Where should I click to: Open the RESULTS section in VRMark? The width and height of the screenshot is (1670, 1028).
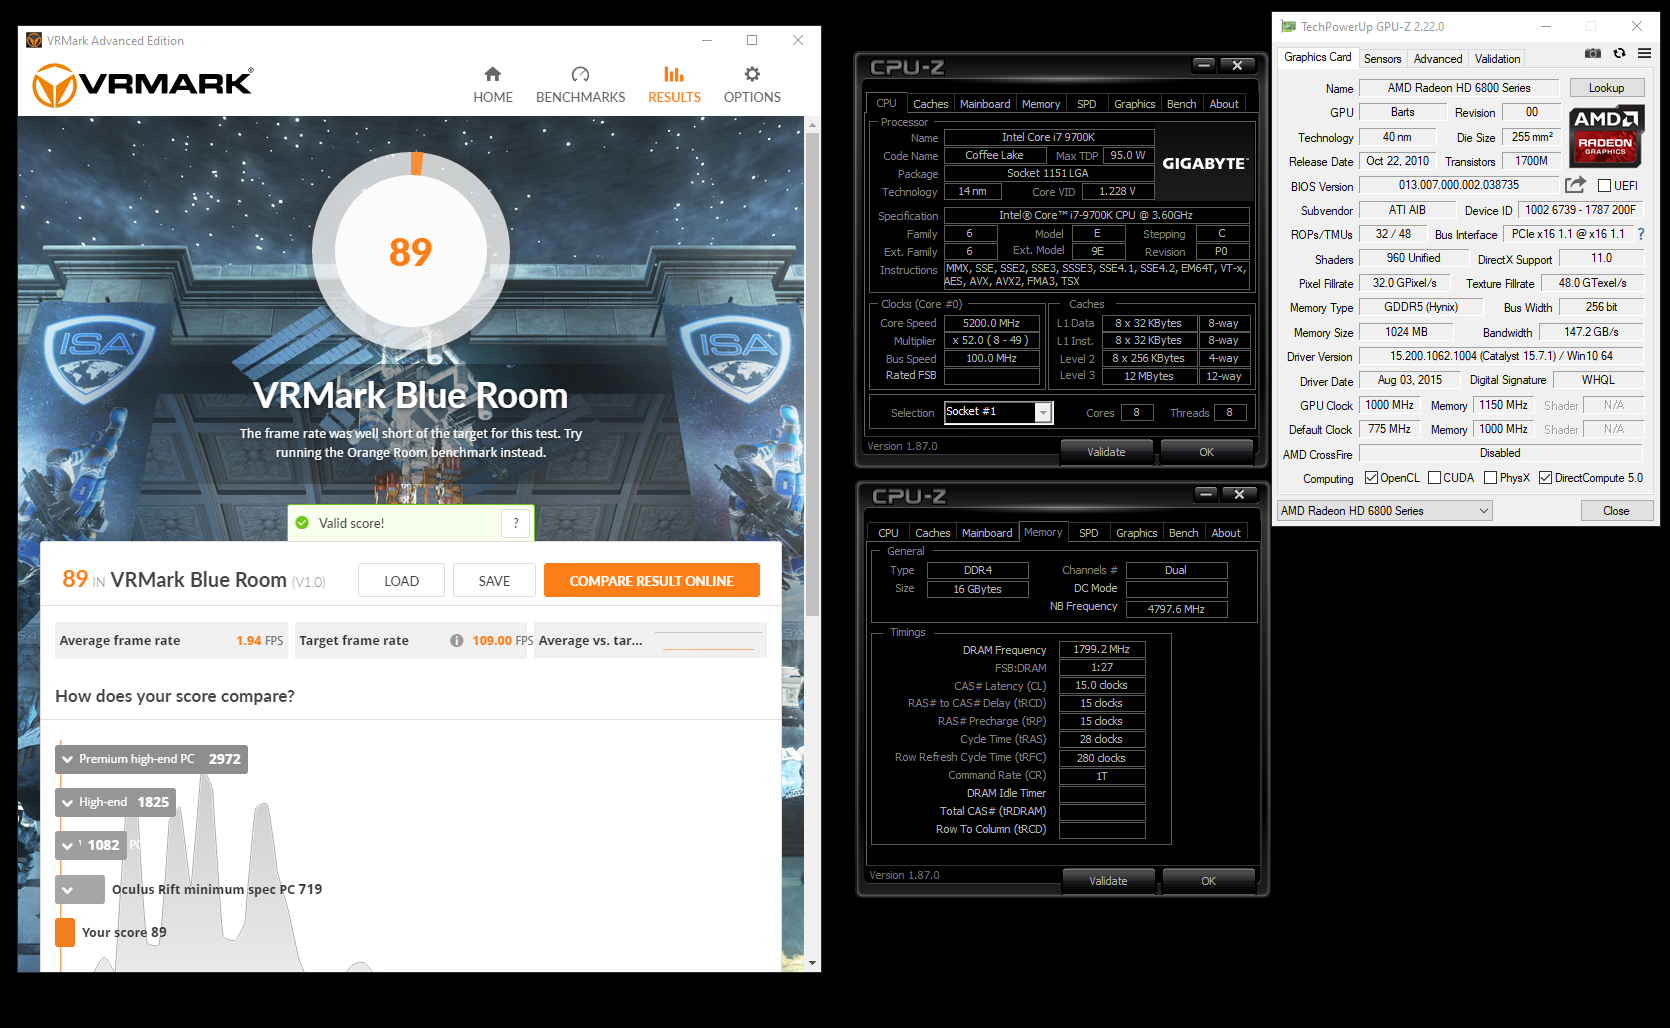pos(674,85)
